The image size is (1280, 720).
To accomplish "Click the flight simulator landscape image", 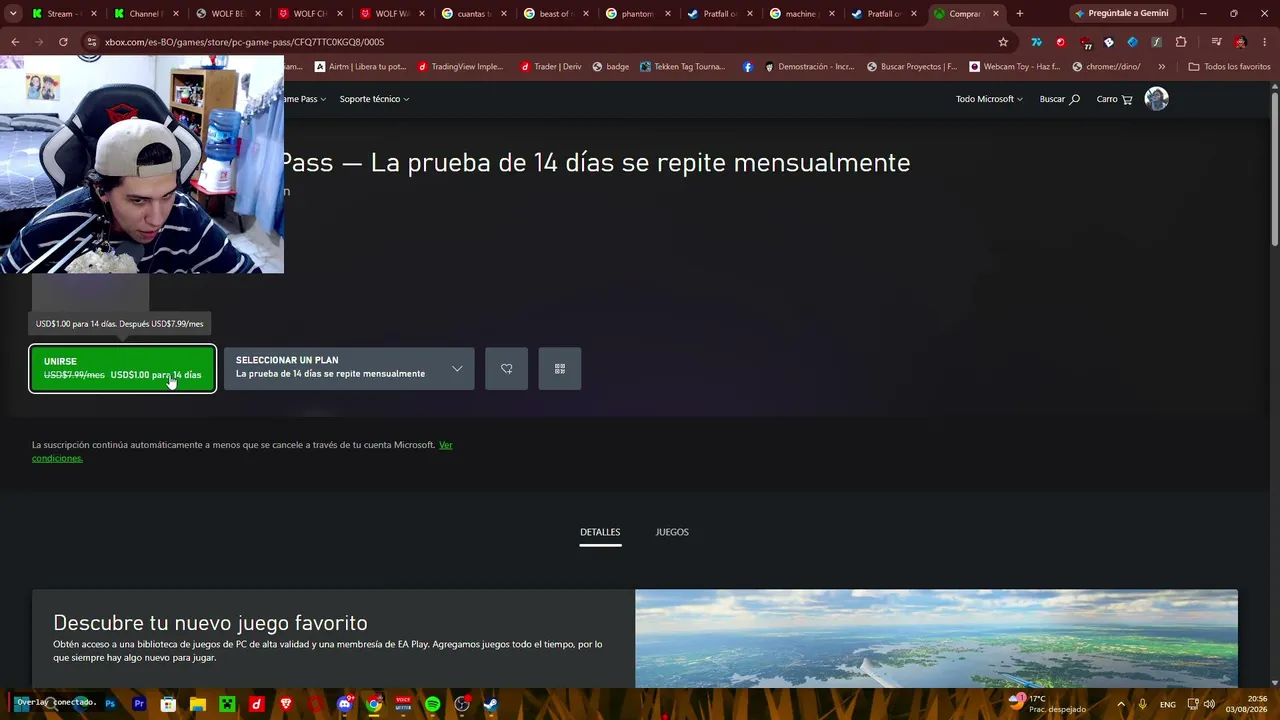I will (936, 638).
